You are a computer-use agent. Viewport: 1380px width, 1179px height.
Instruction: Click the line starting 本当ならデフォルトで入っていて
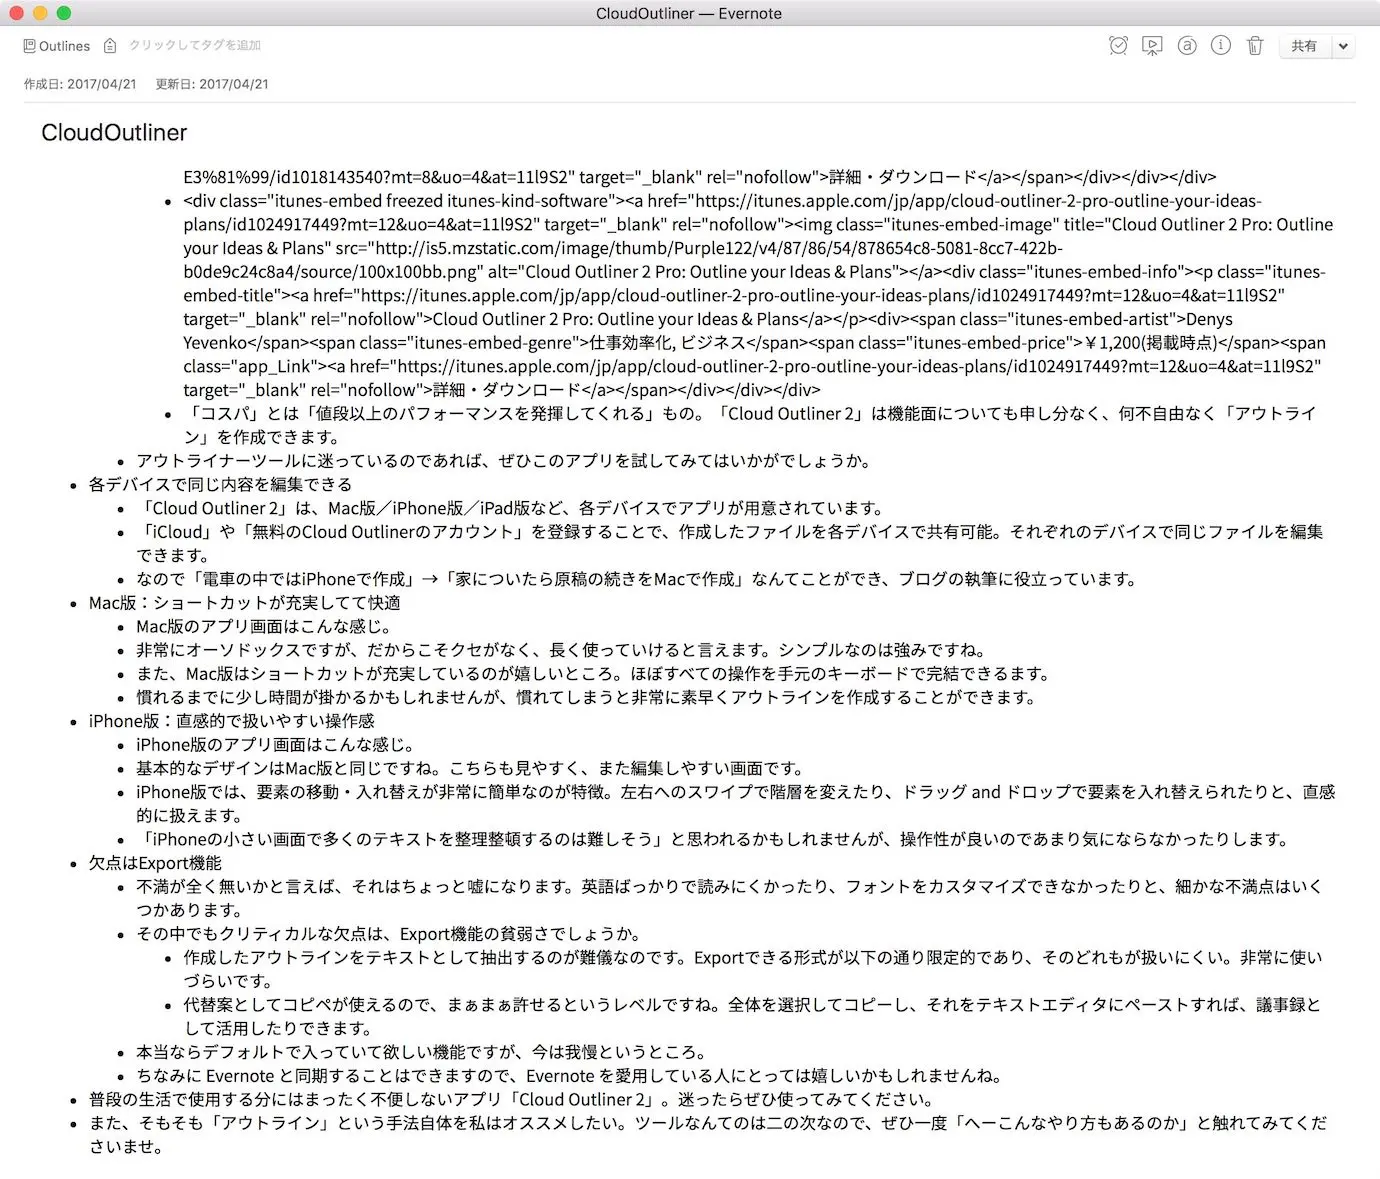click(x=422, y=1052)
